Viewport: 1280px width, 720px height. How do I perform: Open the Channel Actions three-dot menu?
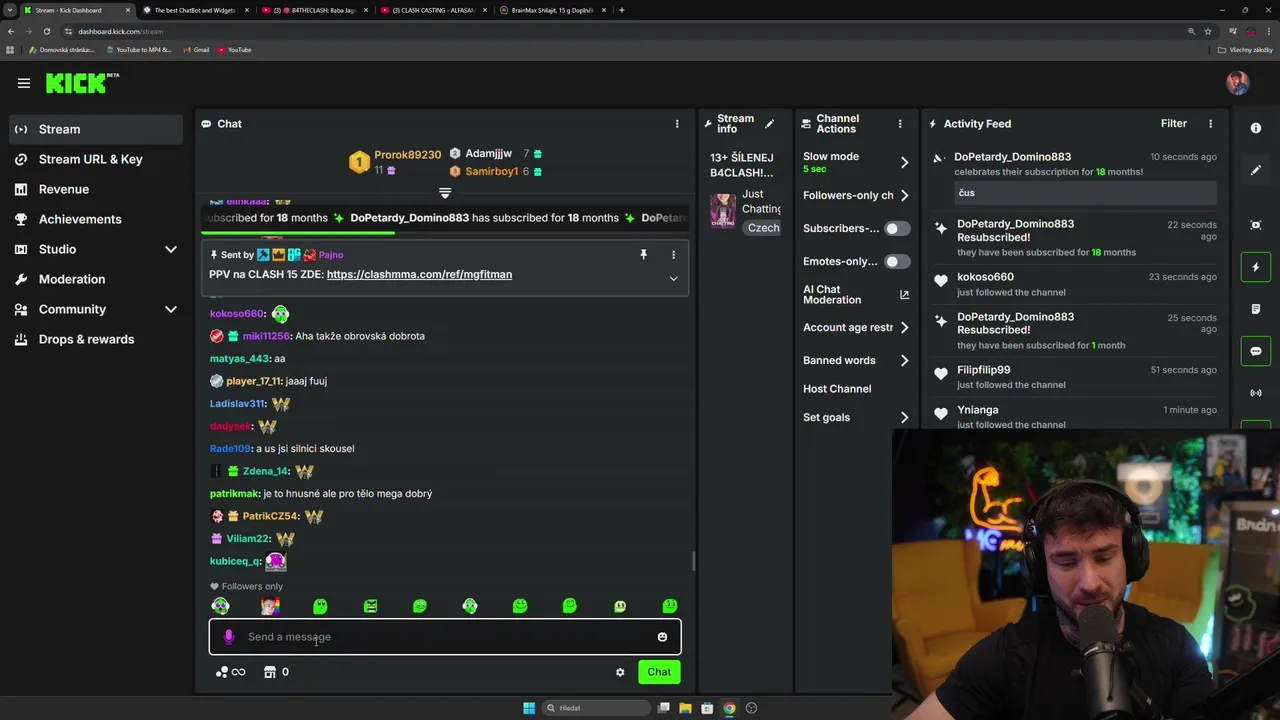click(900, 124)
